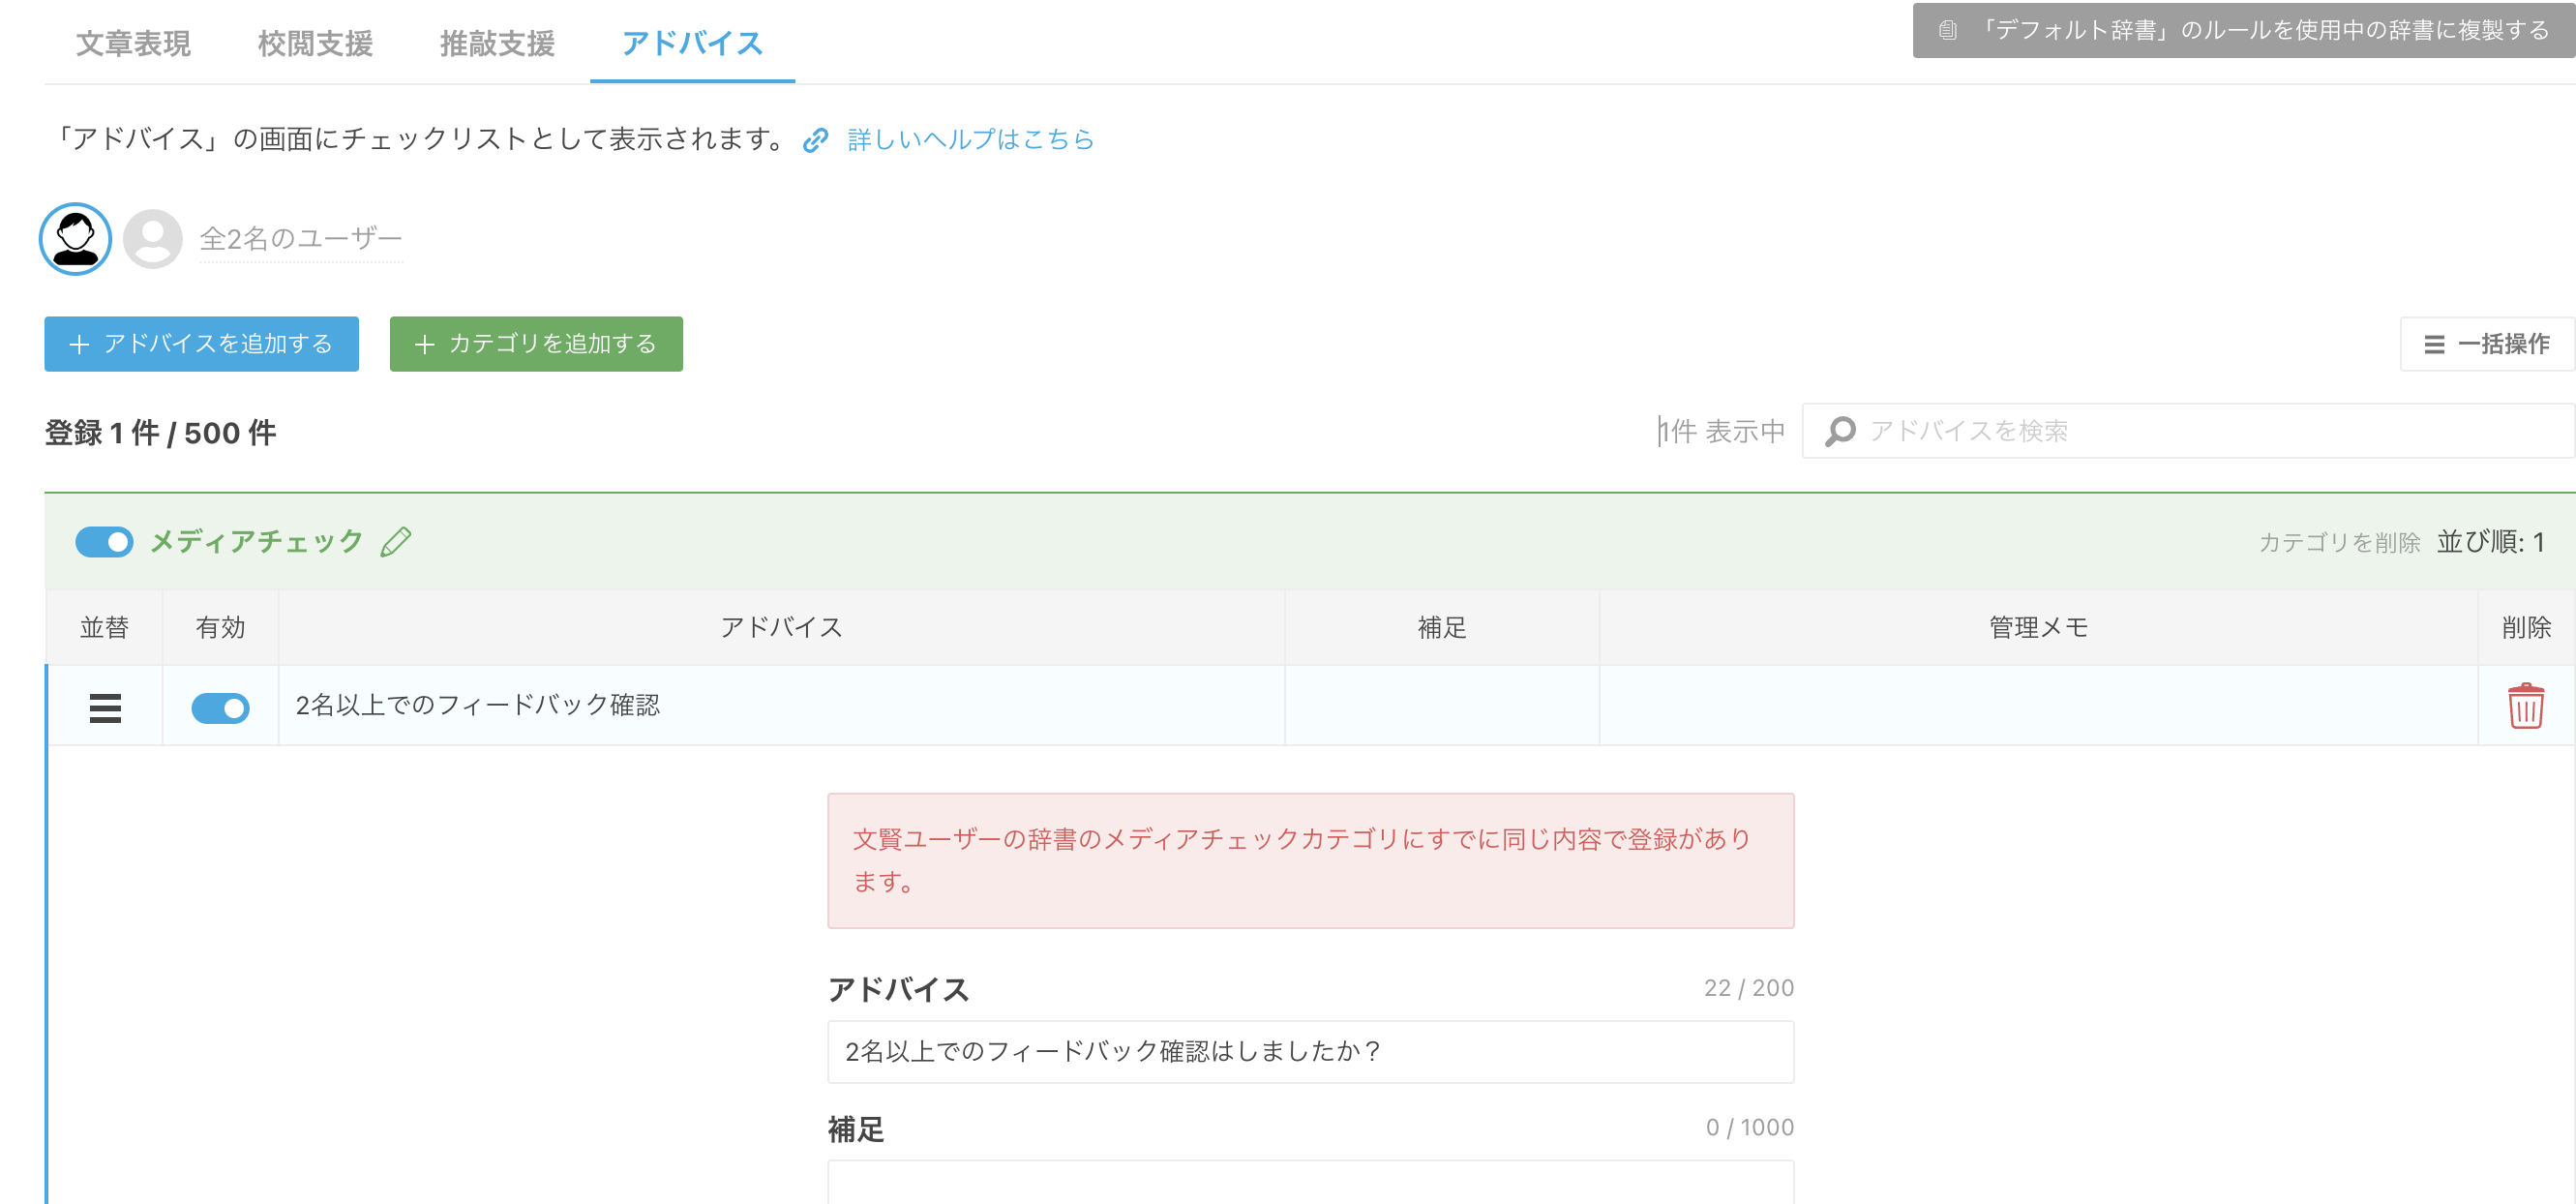Click the chain link icon beside help text
This screenshot has height=1204, width=2576.
[815, 140]
